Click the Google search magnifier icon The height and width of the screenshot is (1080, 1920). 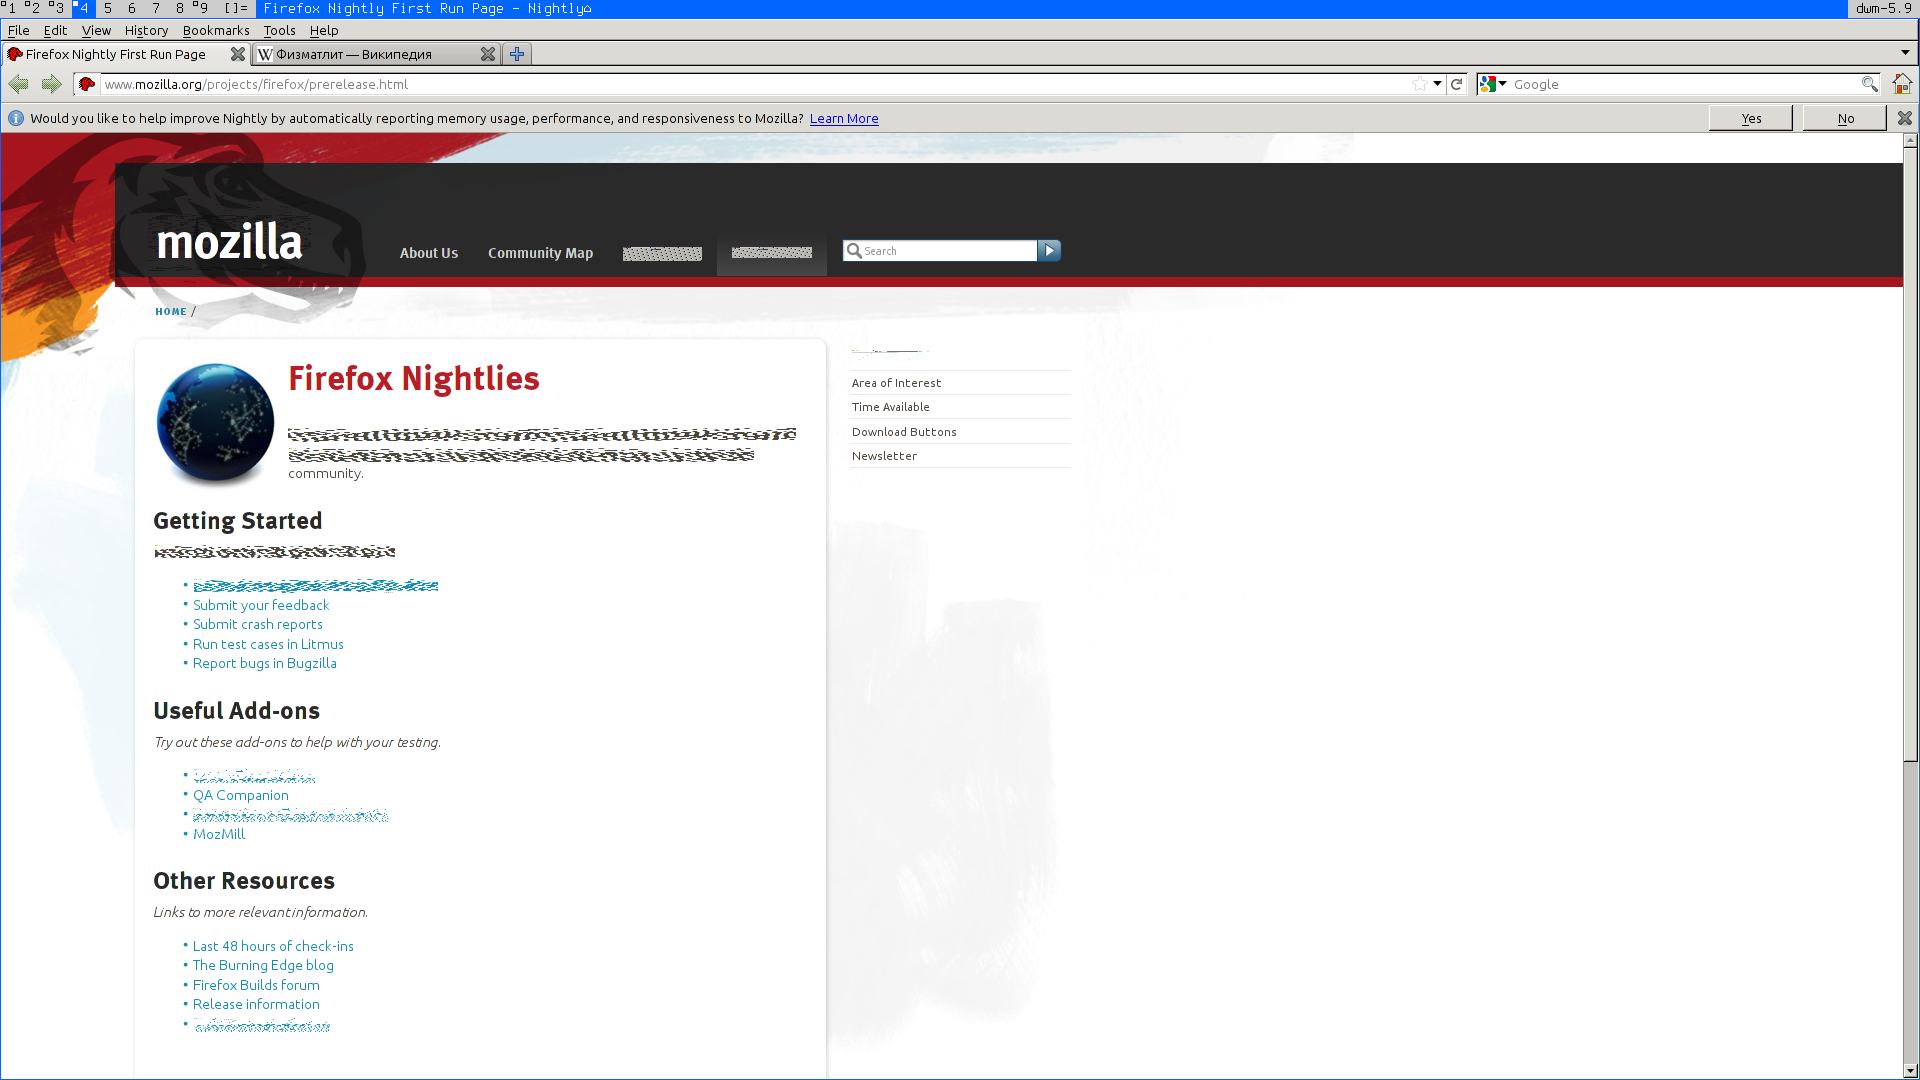[1869, 85]
